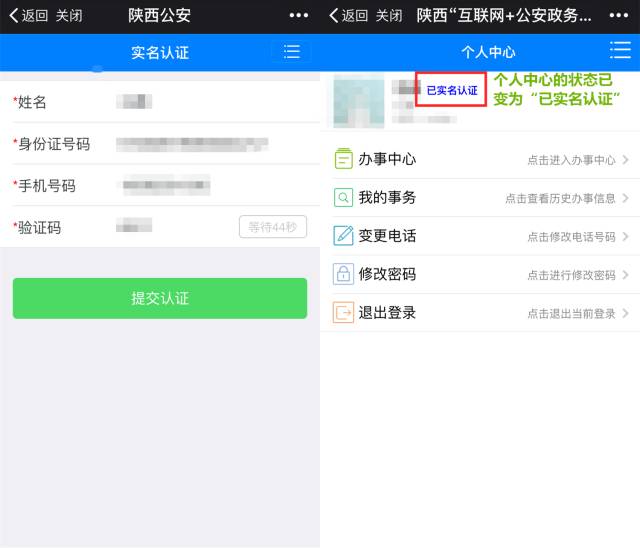Screen dimensions: 640x548
Task: Click the 点击查看历史办事信息 hint text
Action: click(560, 198)
